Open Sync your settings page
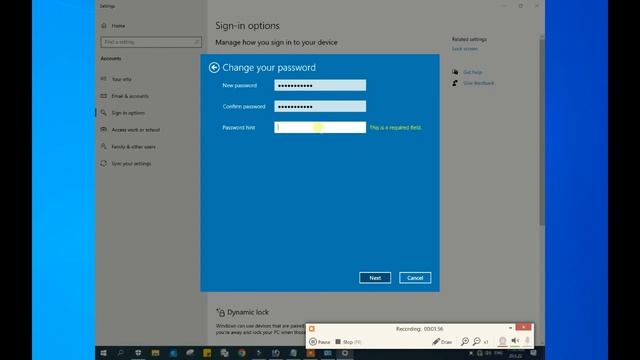 tap(131, 164)
